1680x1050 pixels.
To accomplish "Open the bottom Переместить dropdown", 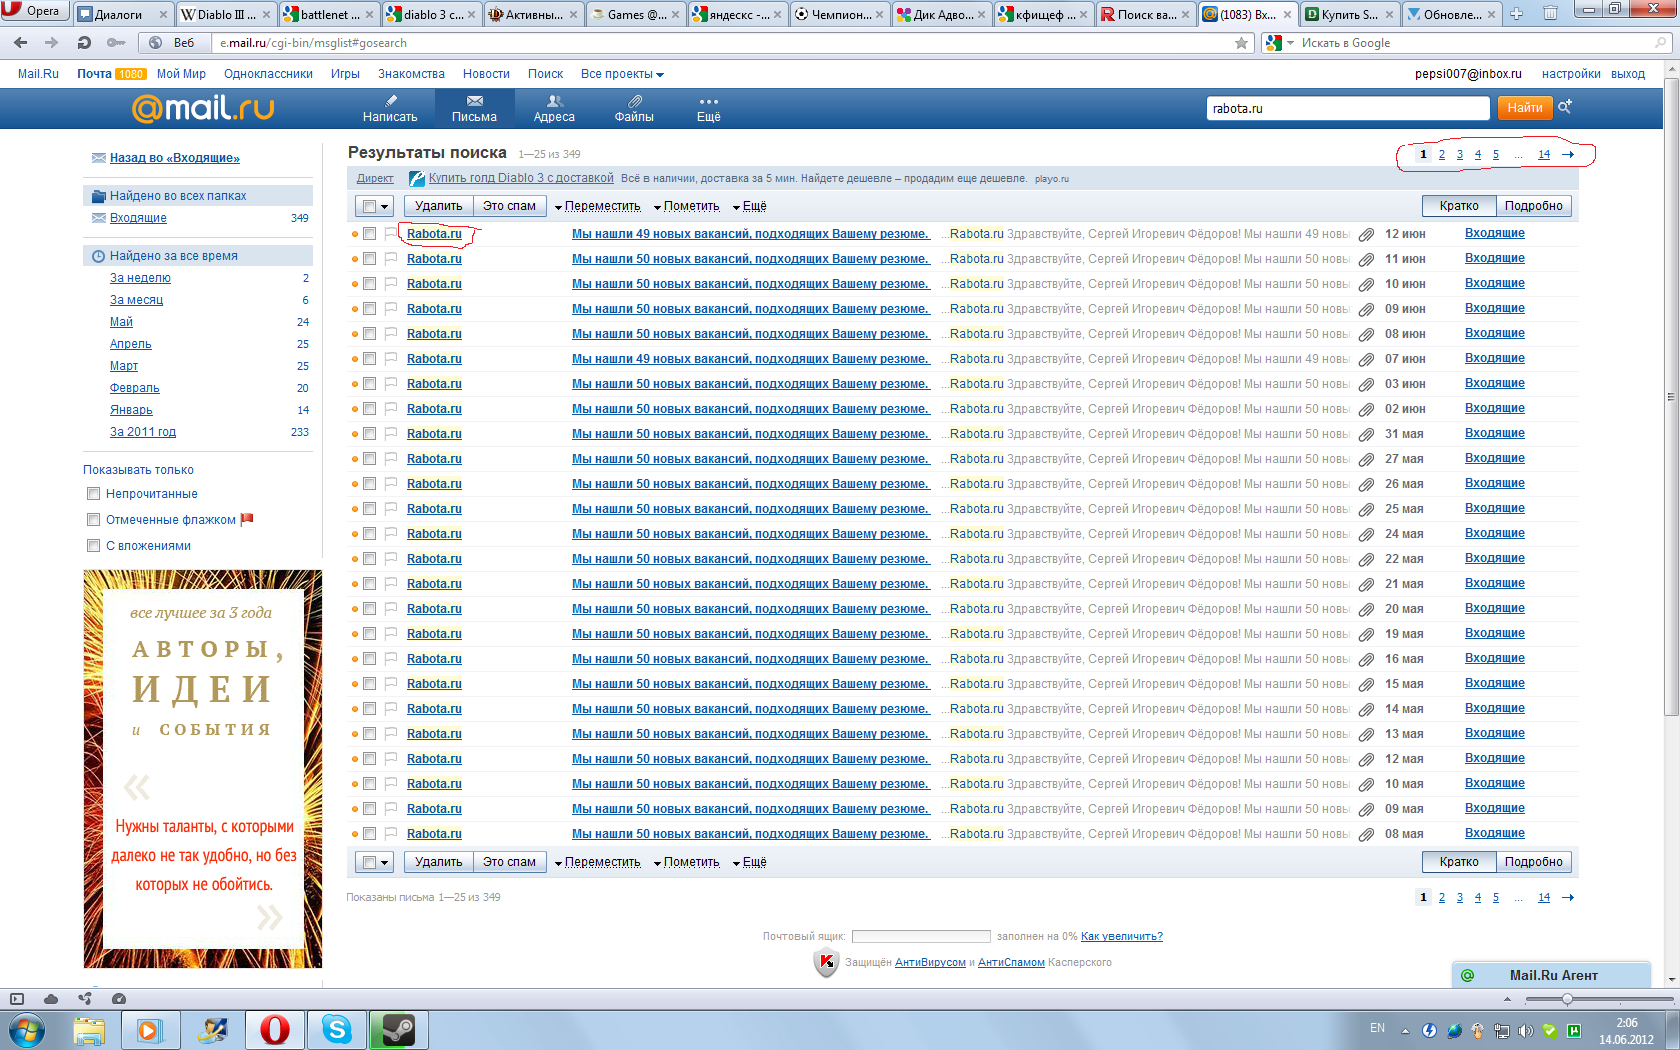I will click(598, 862).
